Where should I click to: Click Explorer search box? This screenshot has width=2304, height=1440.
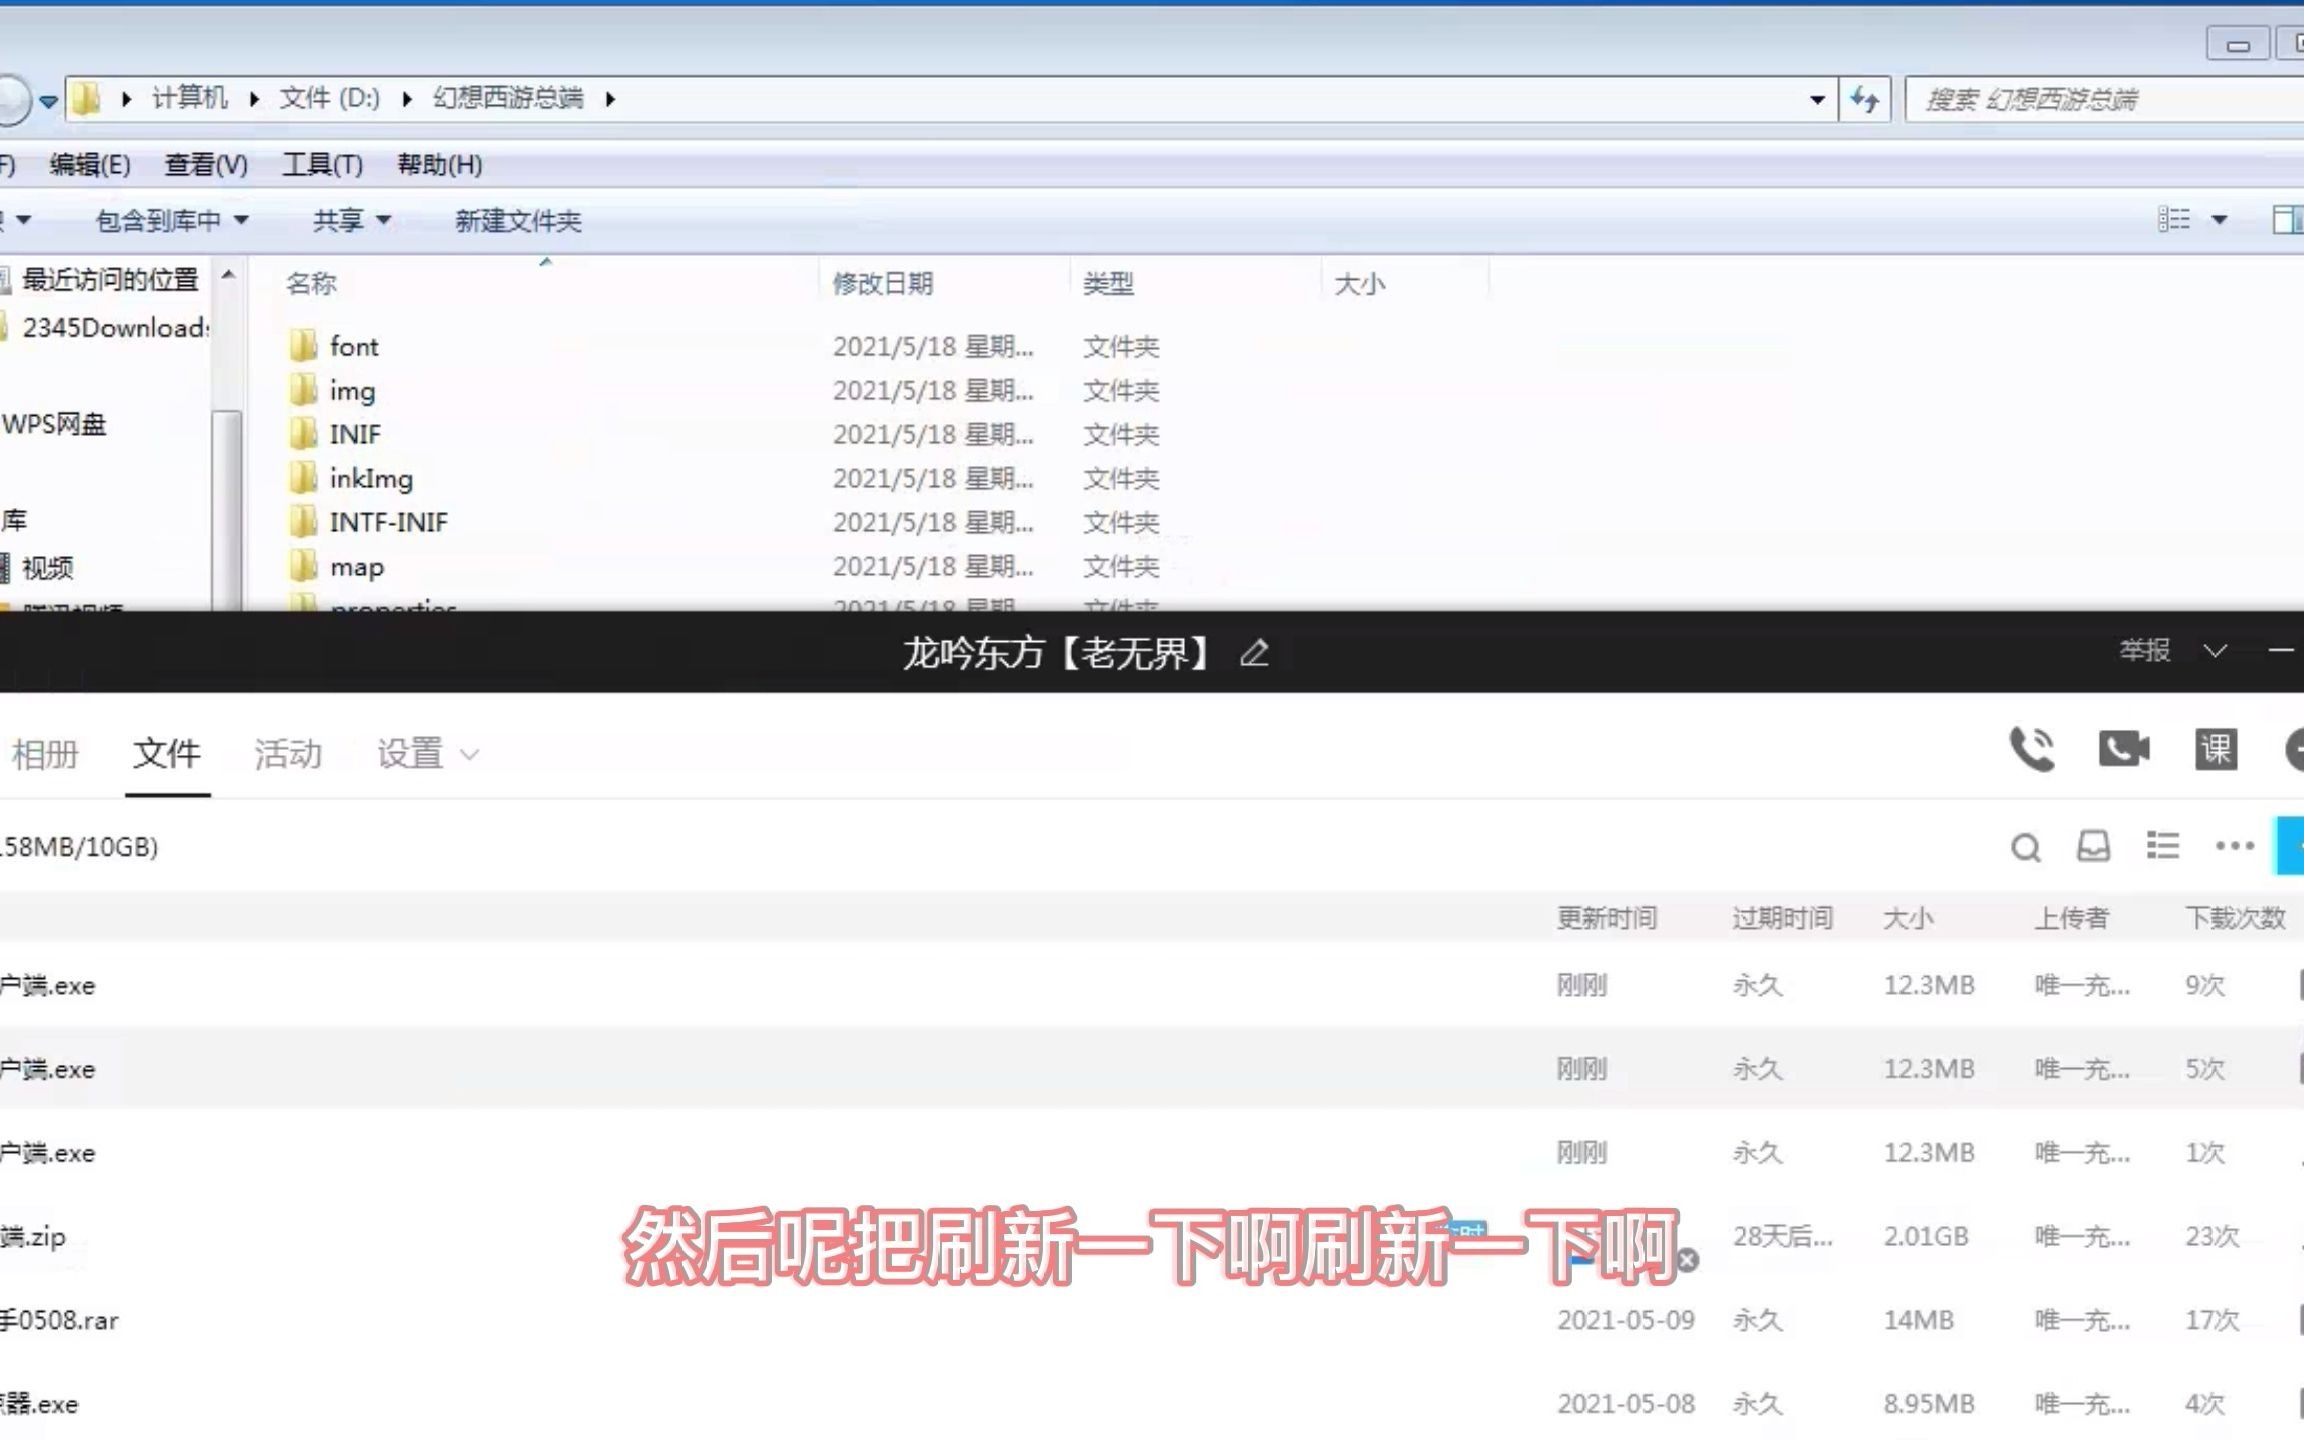point(2104,99)
